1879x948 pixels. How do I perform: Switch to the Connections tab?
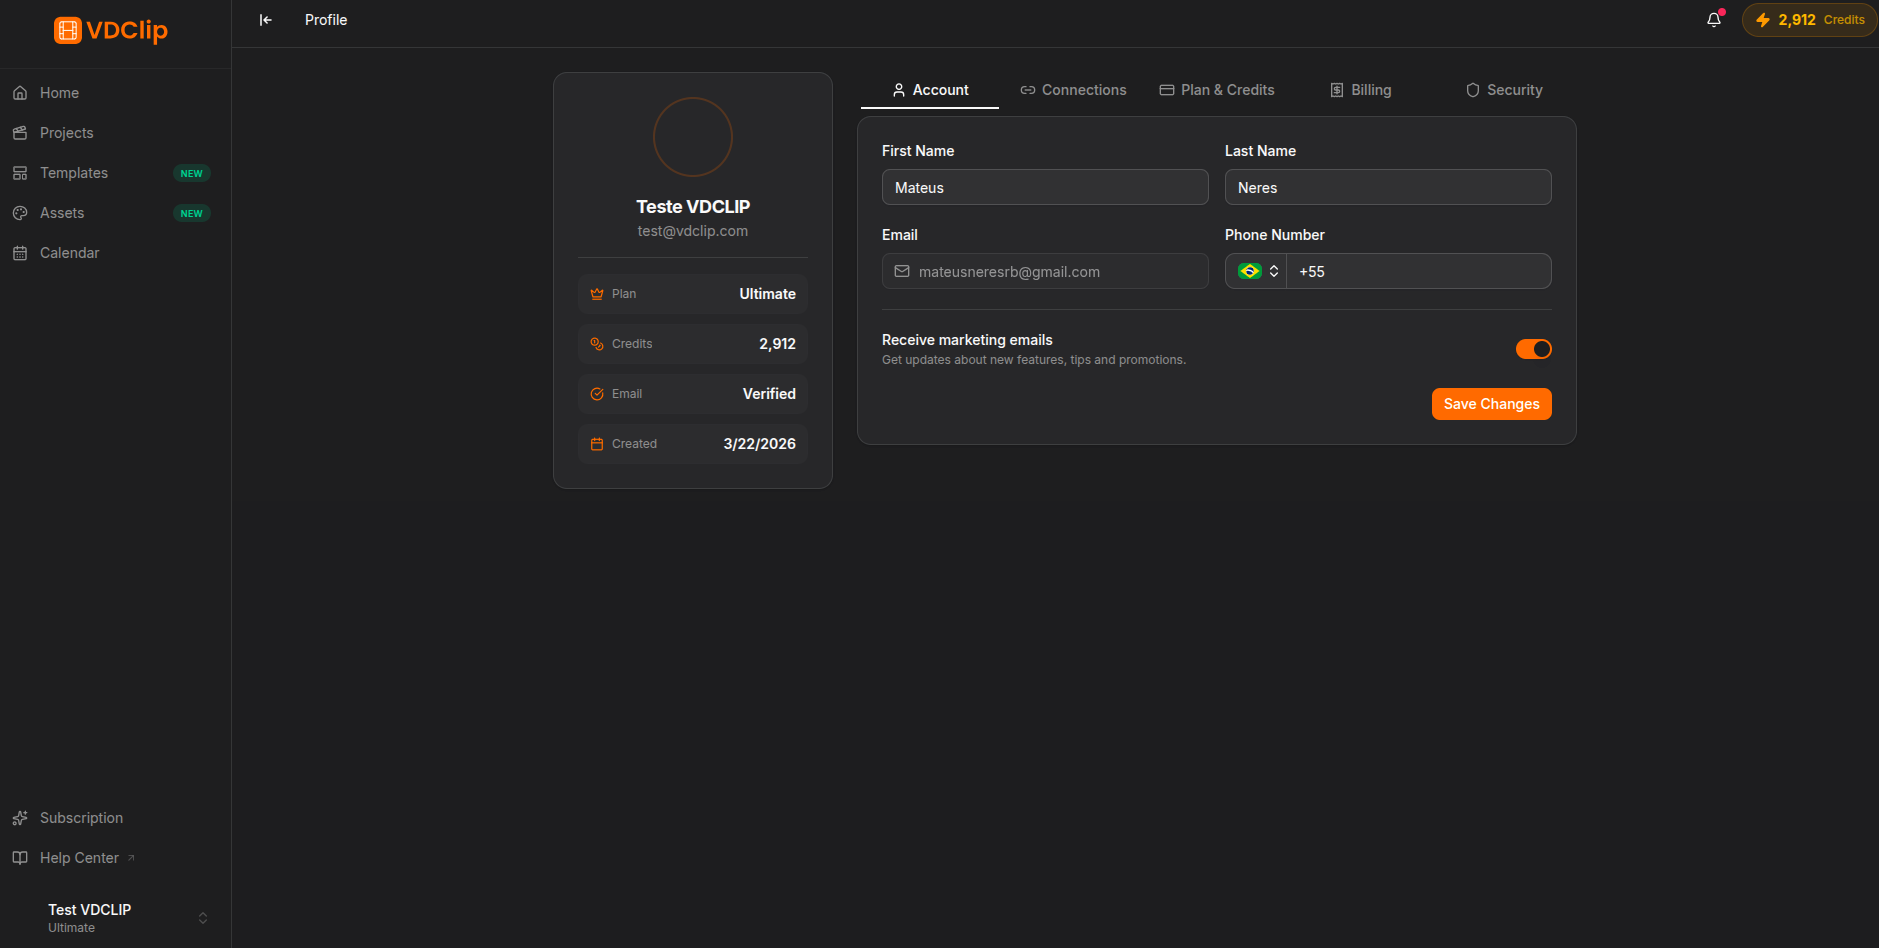coord(1073,90)
